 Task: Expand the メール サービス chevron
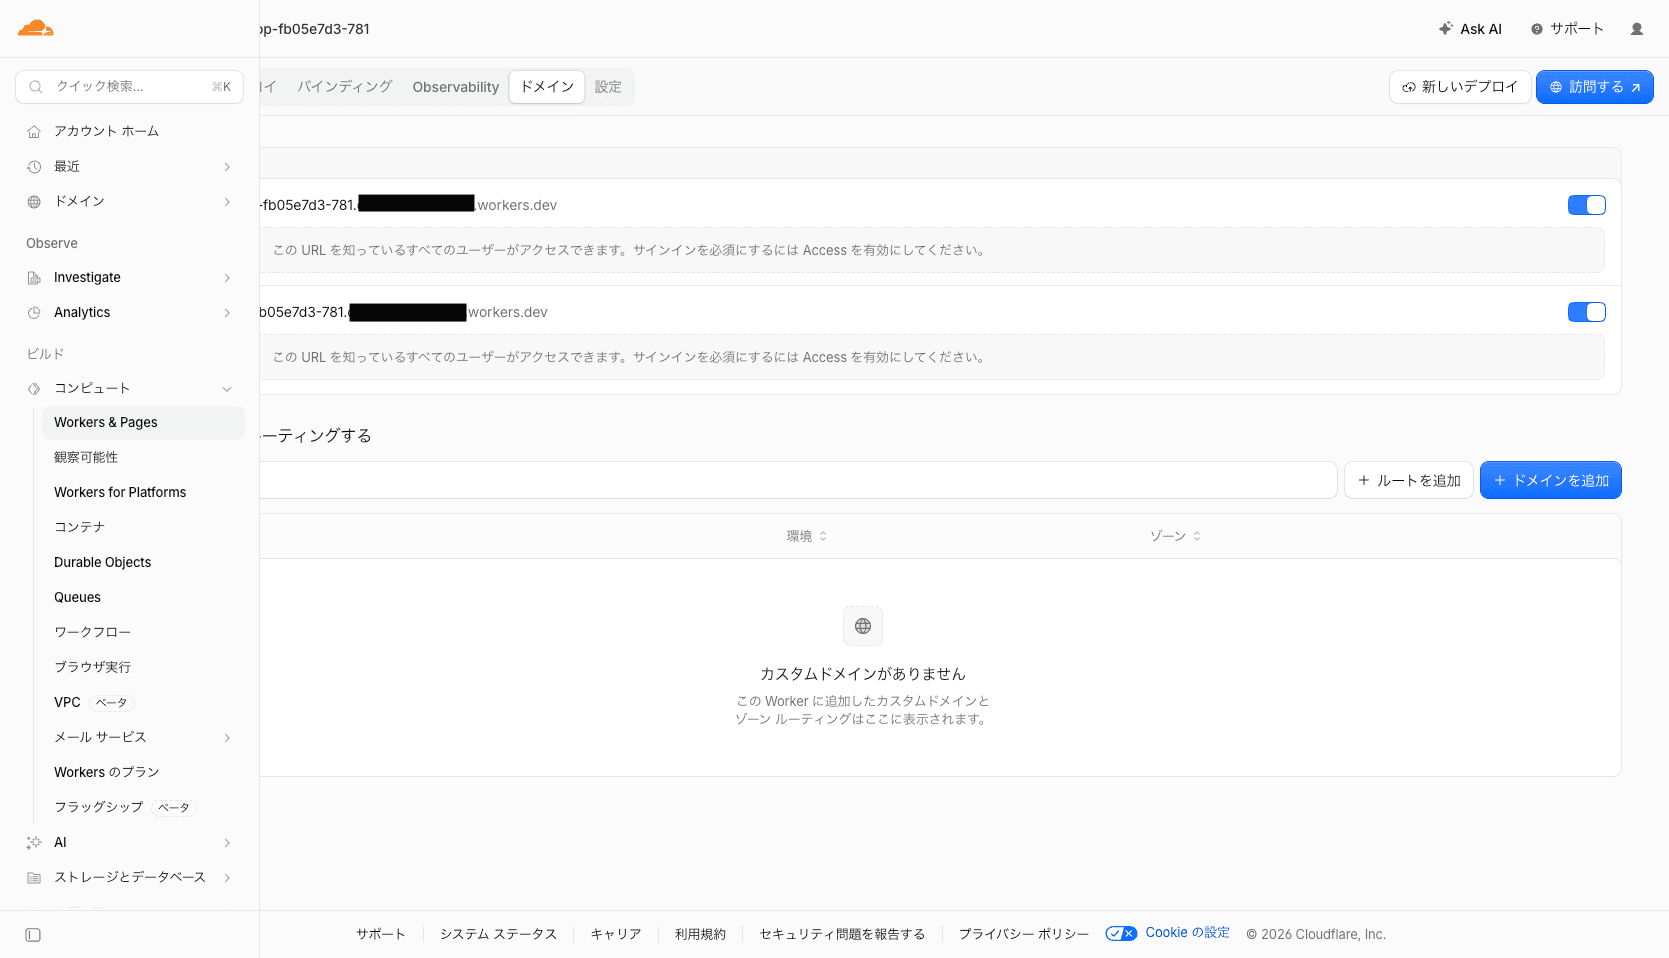pos(227,737)
